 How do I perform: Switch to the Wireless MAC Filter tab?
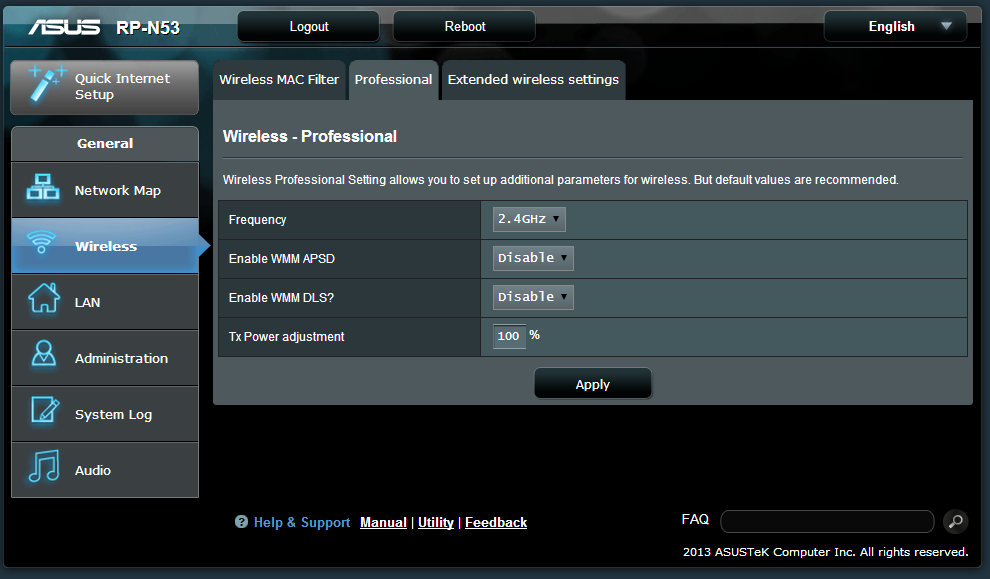[279, 80]
